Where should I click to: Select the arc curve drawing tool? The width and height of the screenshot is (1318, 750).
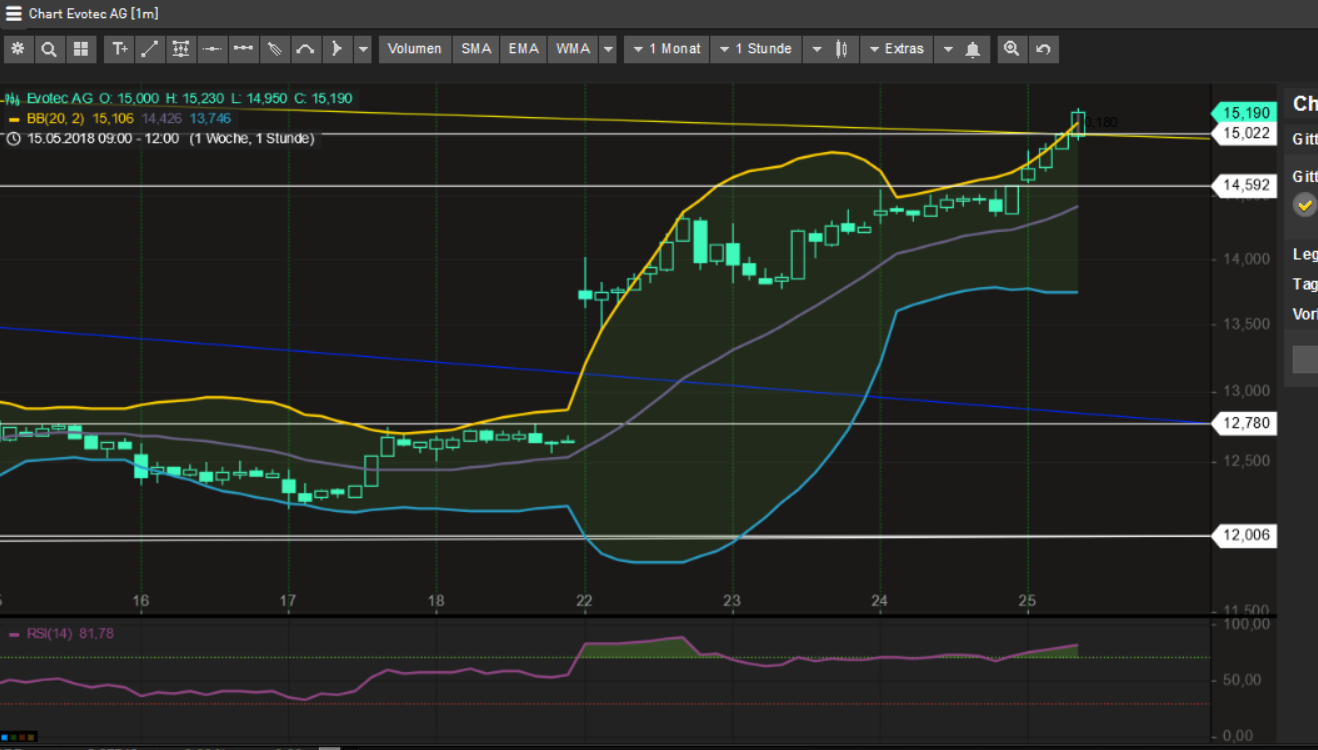pos(305,49)
